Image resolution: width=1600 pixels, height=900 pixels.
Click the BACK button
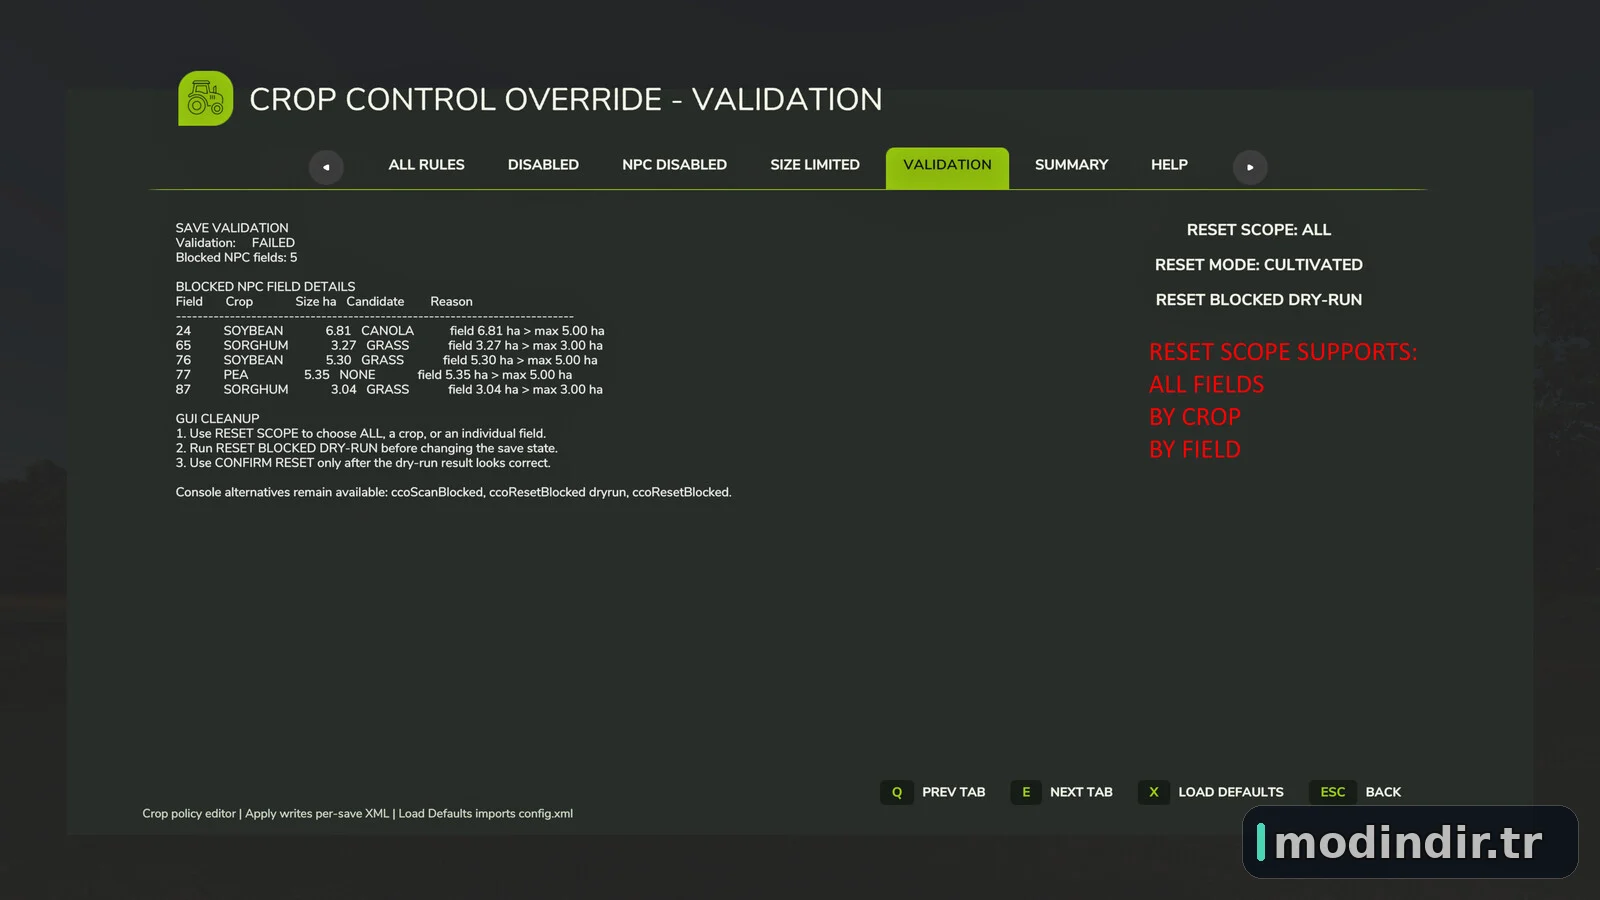click(1383, 792)
